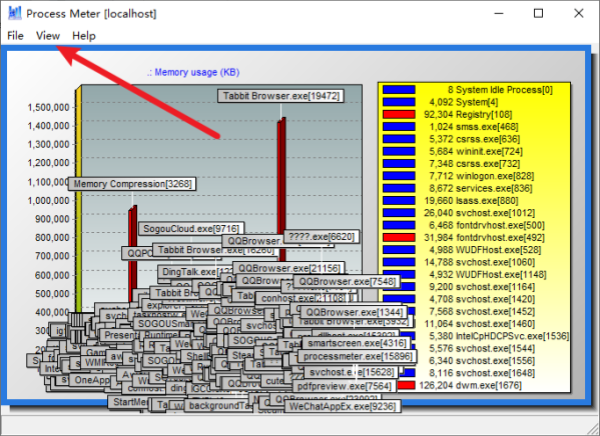
Task: Click the SogouCloud.exe[9716] label
Action: click(191, 229)
